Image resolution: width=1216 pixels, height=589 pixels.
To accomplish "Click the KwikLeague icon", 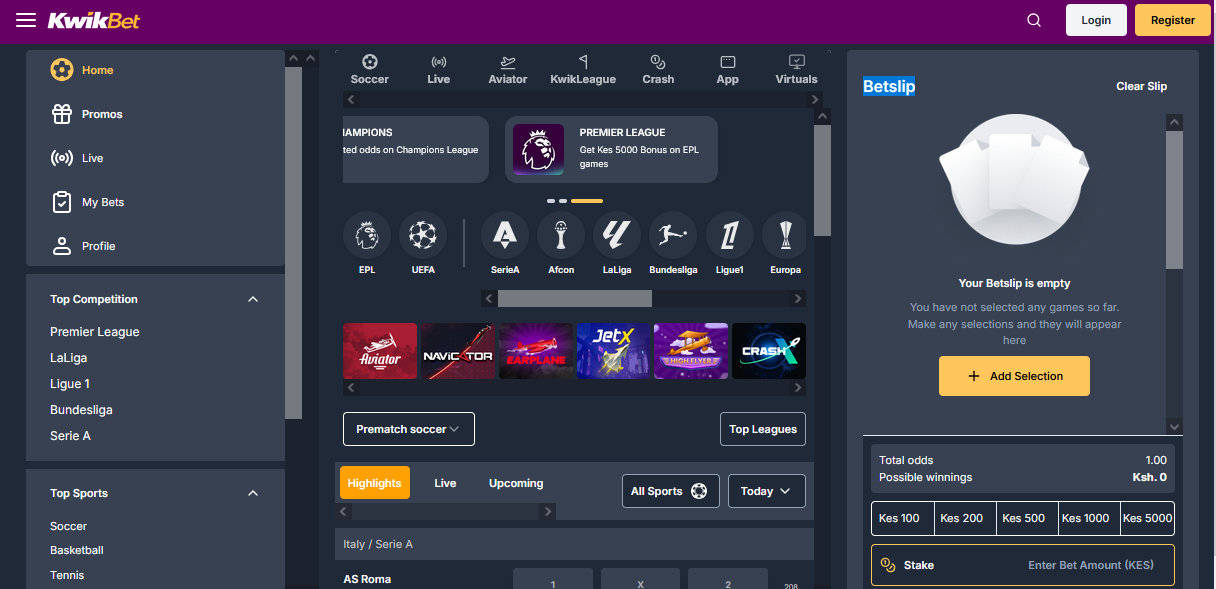I will [x=583, y=68].
